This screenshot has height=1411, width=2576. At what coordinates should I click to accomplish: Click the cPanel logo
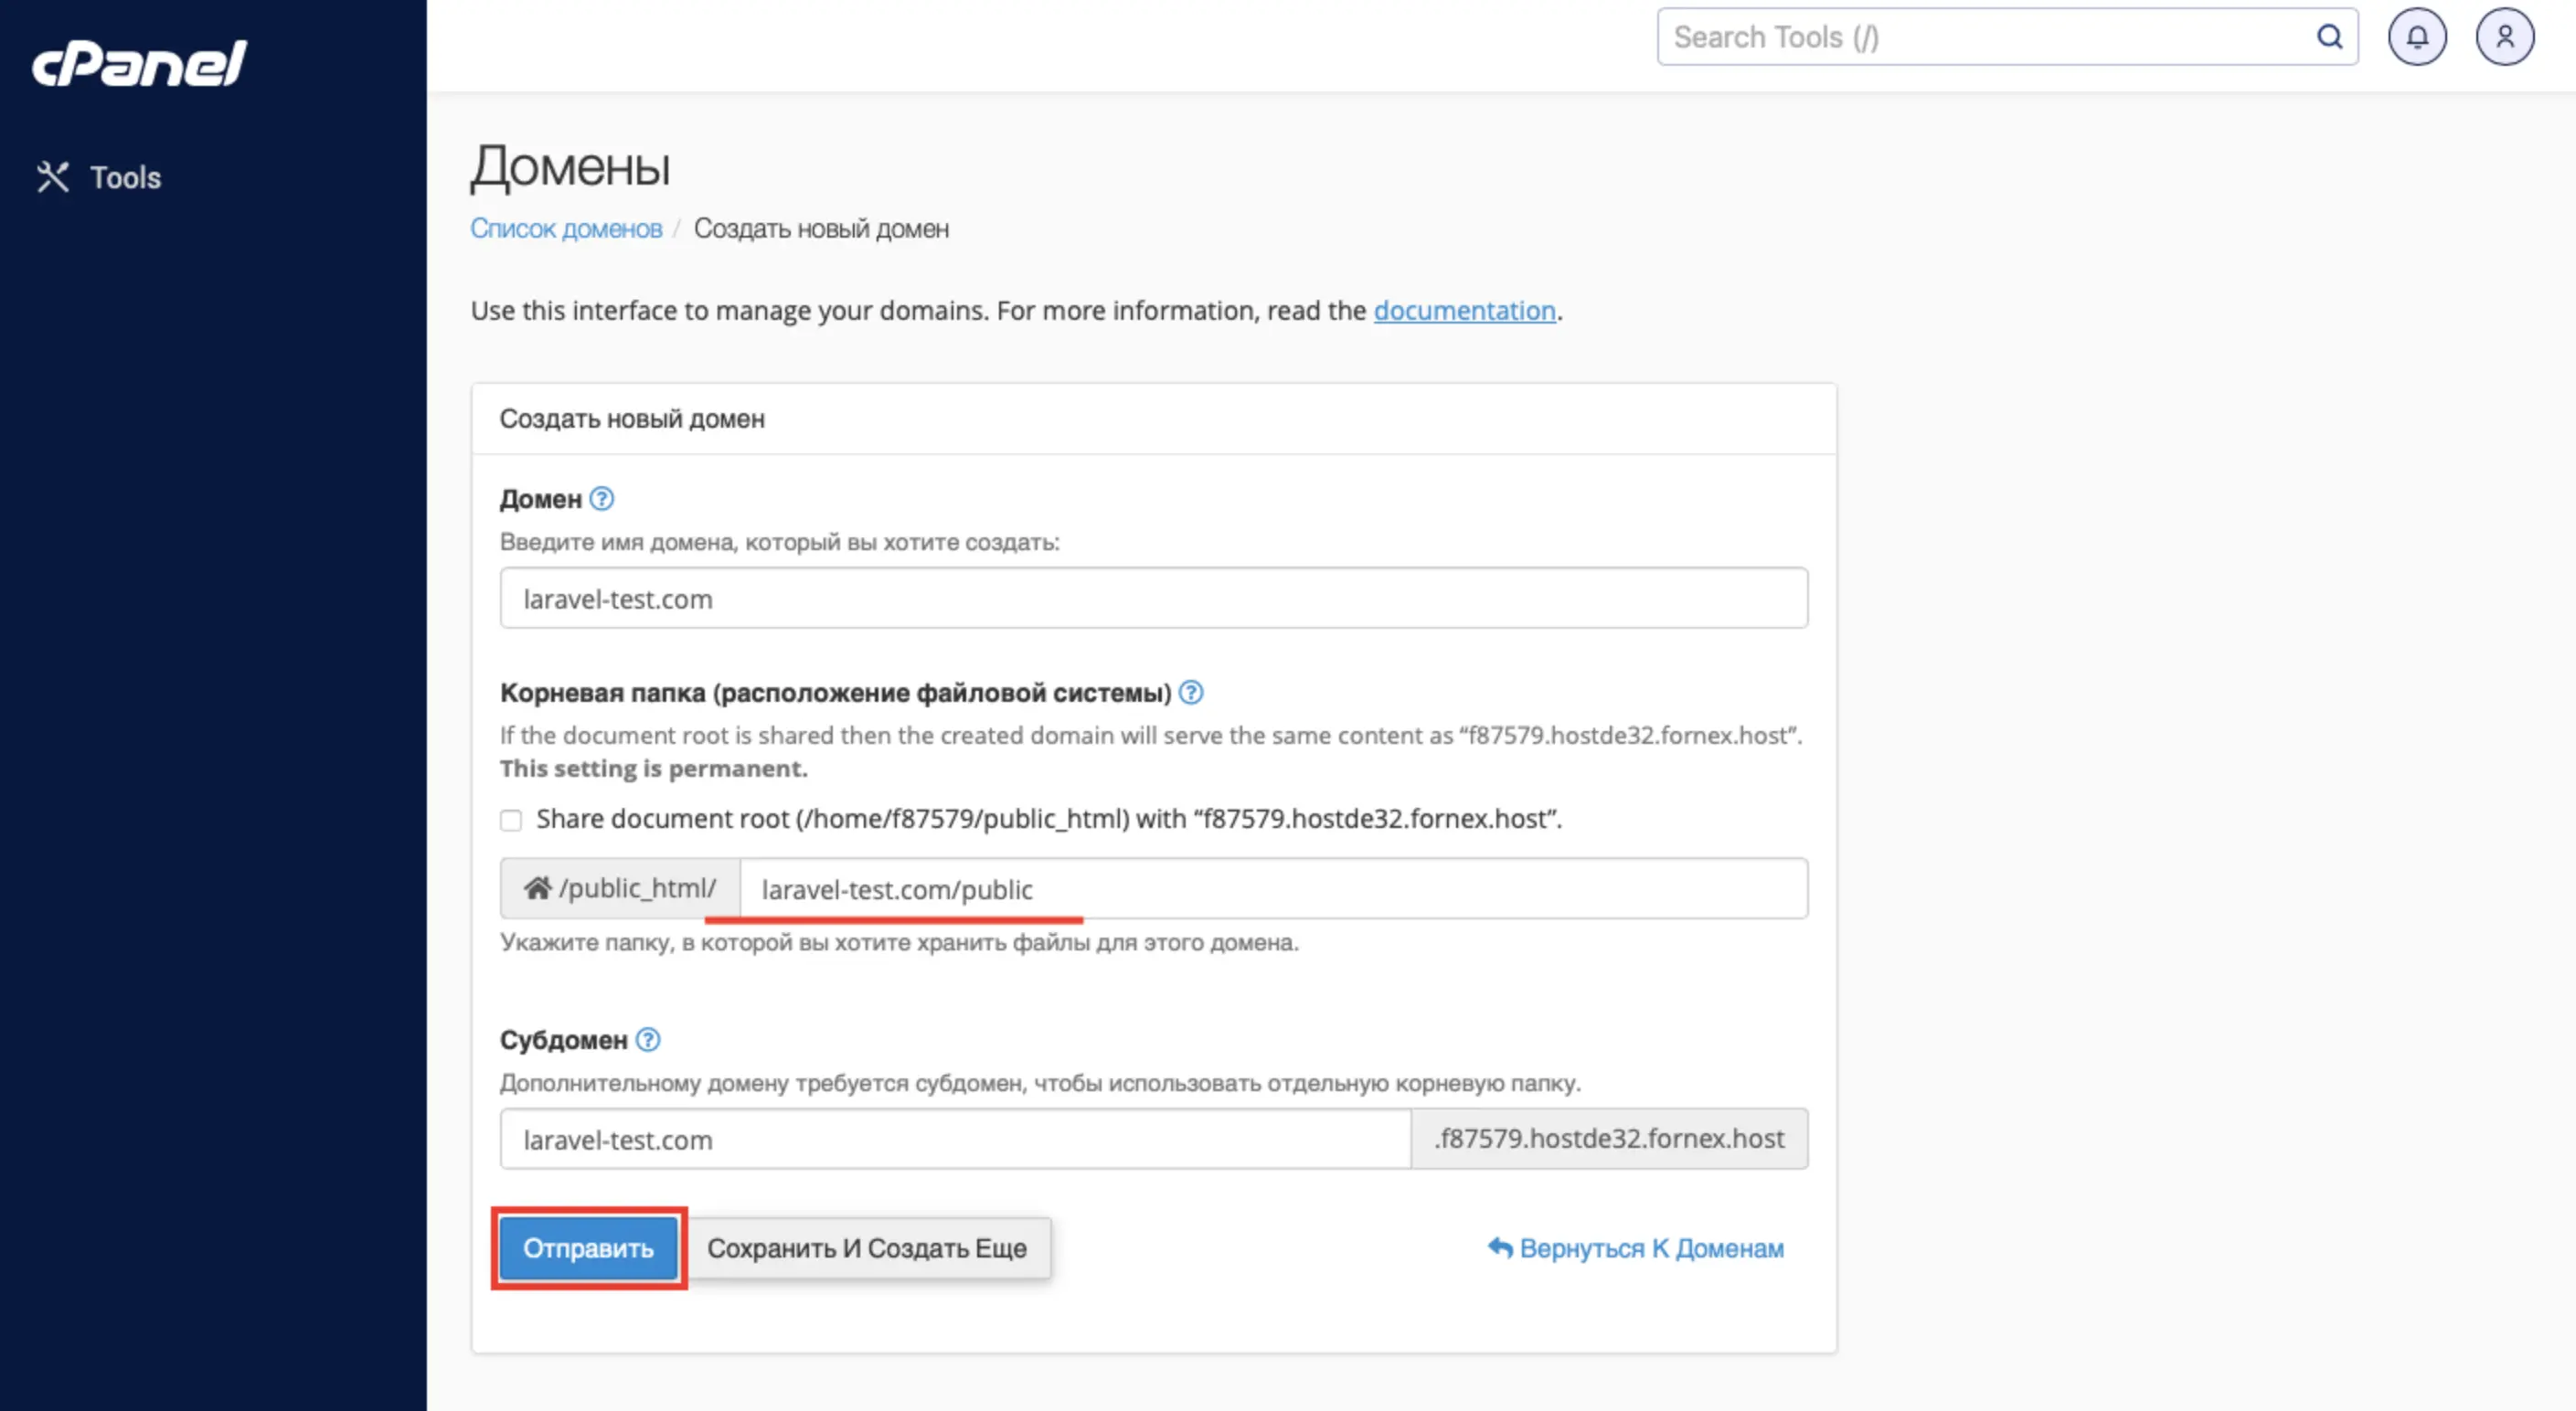pyautogui.click(x=139, y=63)
